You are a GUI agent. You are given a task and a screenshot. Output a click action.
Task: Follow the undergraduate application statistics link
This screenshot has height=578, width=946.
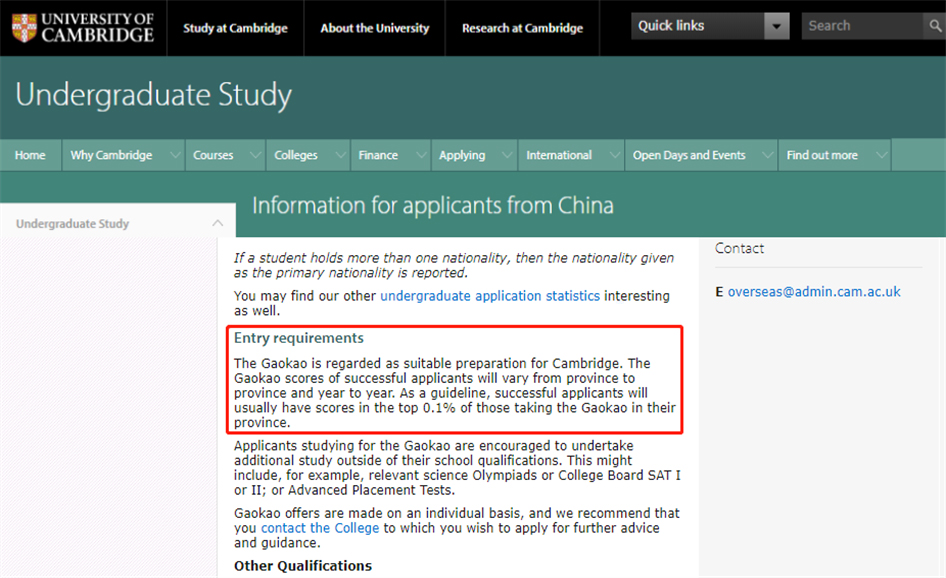490,296
